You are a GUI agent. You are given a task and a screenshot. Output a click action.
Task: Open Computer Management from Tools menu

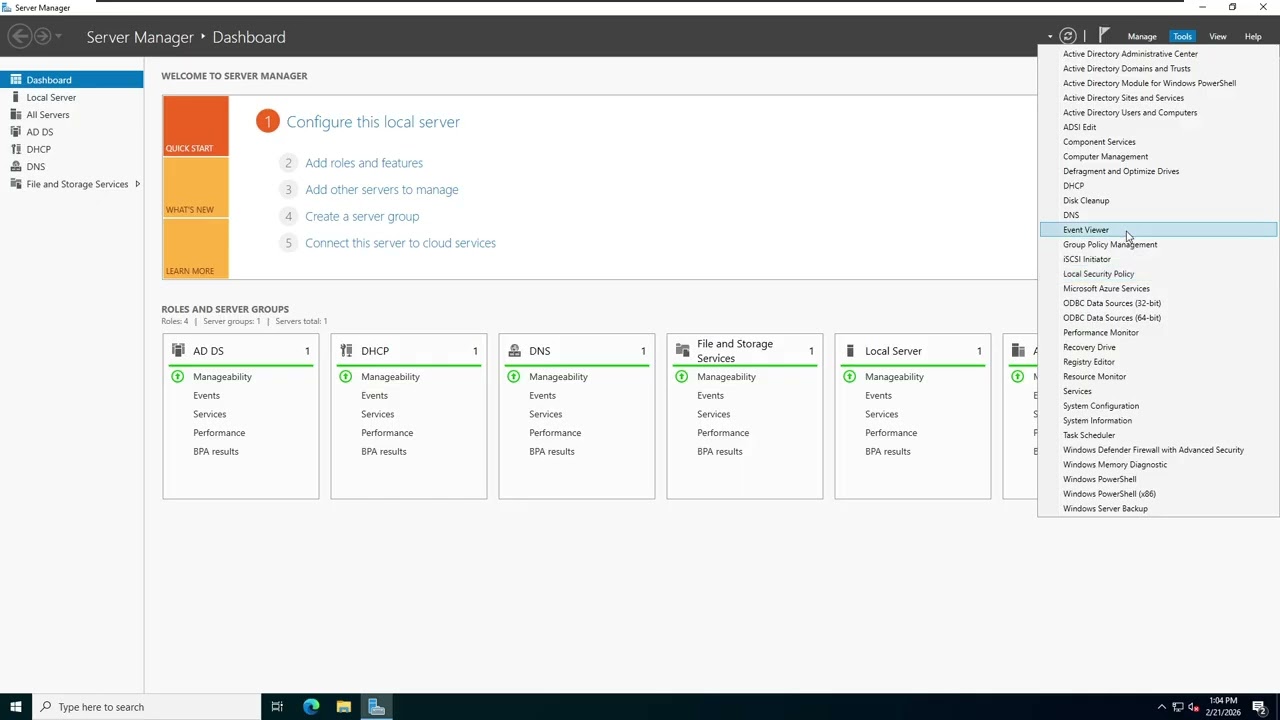pos(1158,157)
